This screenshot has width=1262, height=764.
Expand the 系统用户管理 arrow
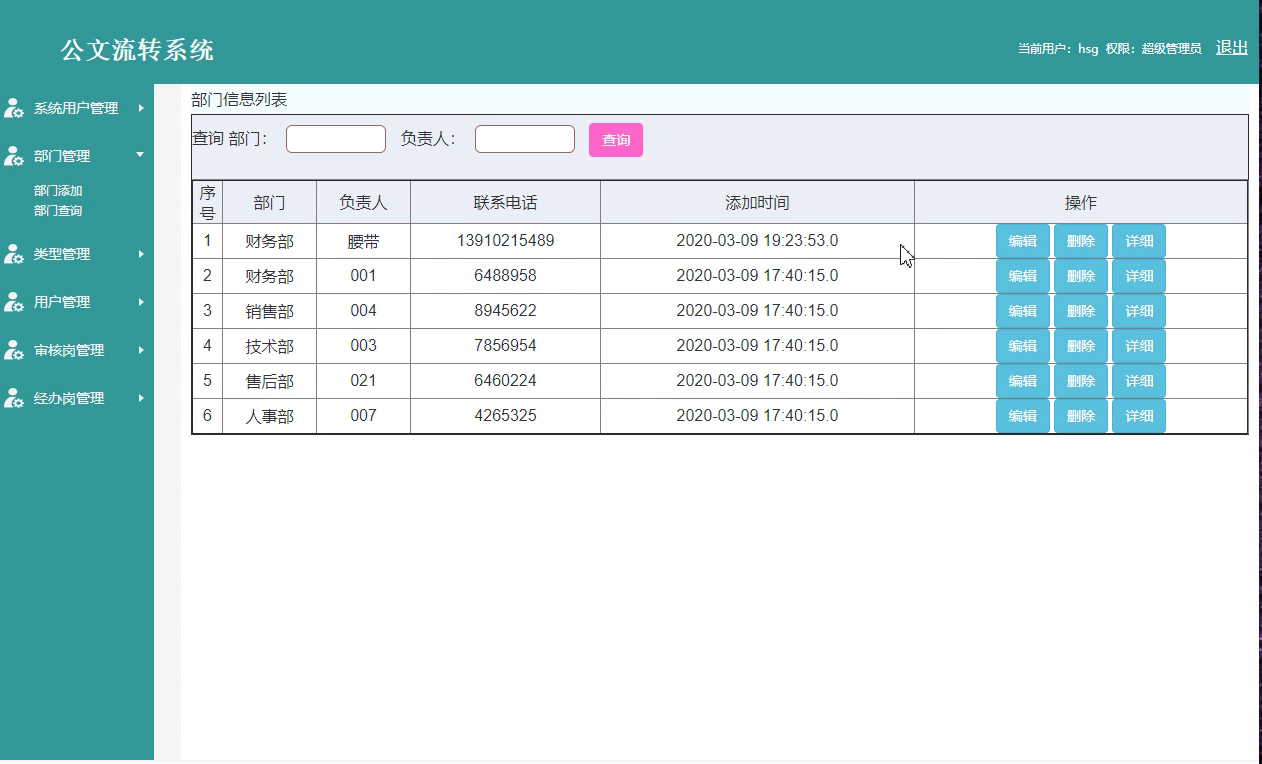coord(141,108)
